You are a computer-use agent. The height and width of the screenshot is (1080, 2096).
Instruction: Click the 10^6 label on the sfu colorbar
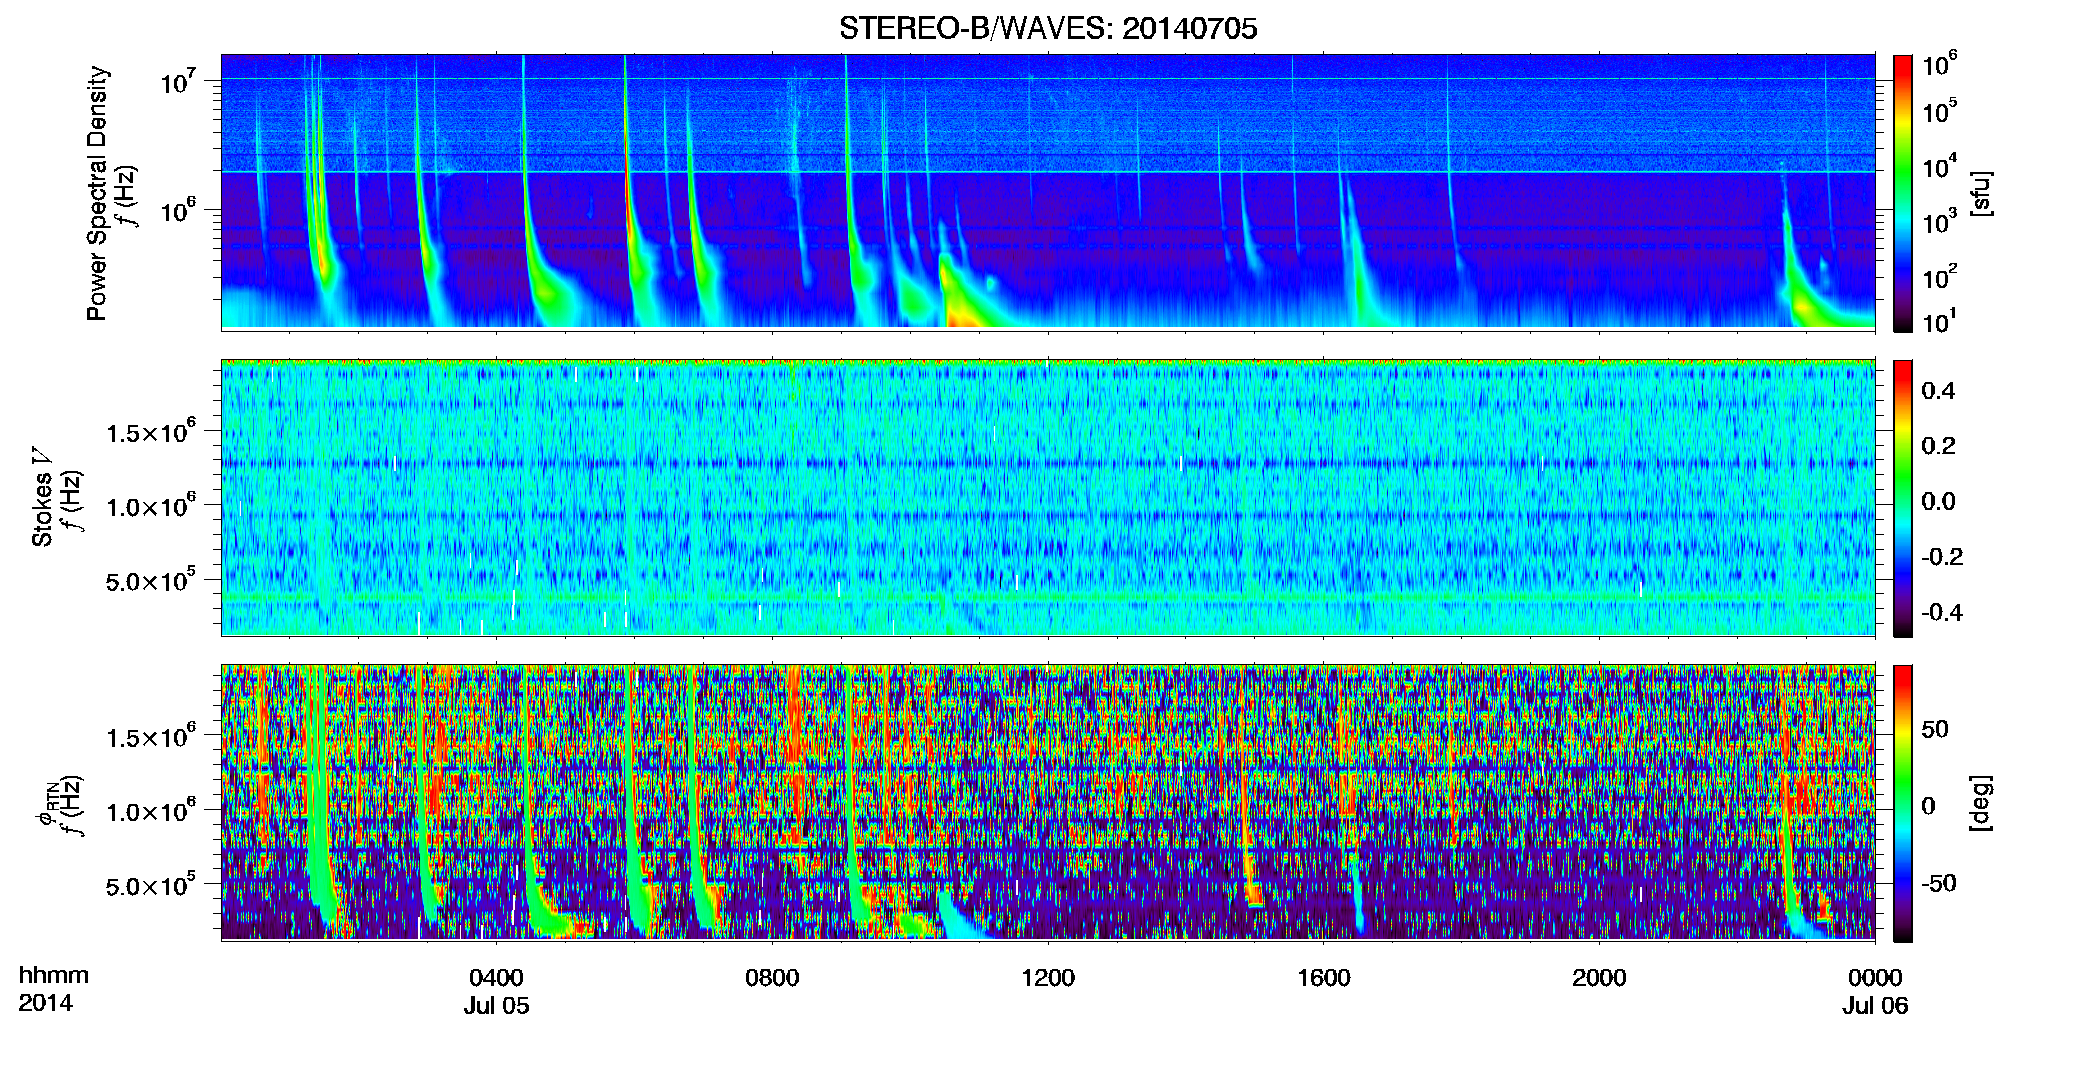(1939, 65)
